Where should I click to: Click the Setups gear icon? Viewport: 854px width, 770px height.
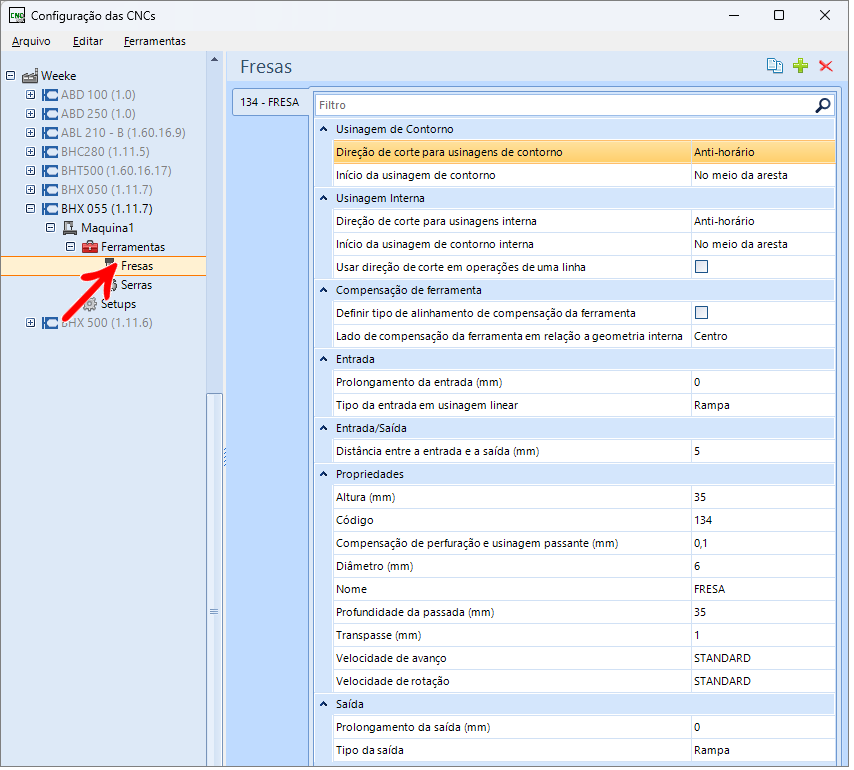tap(90, 304)
